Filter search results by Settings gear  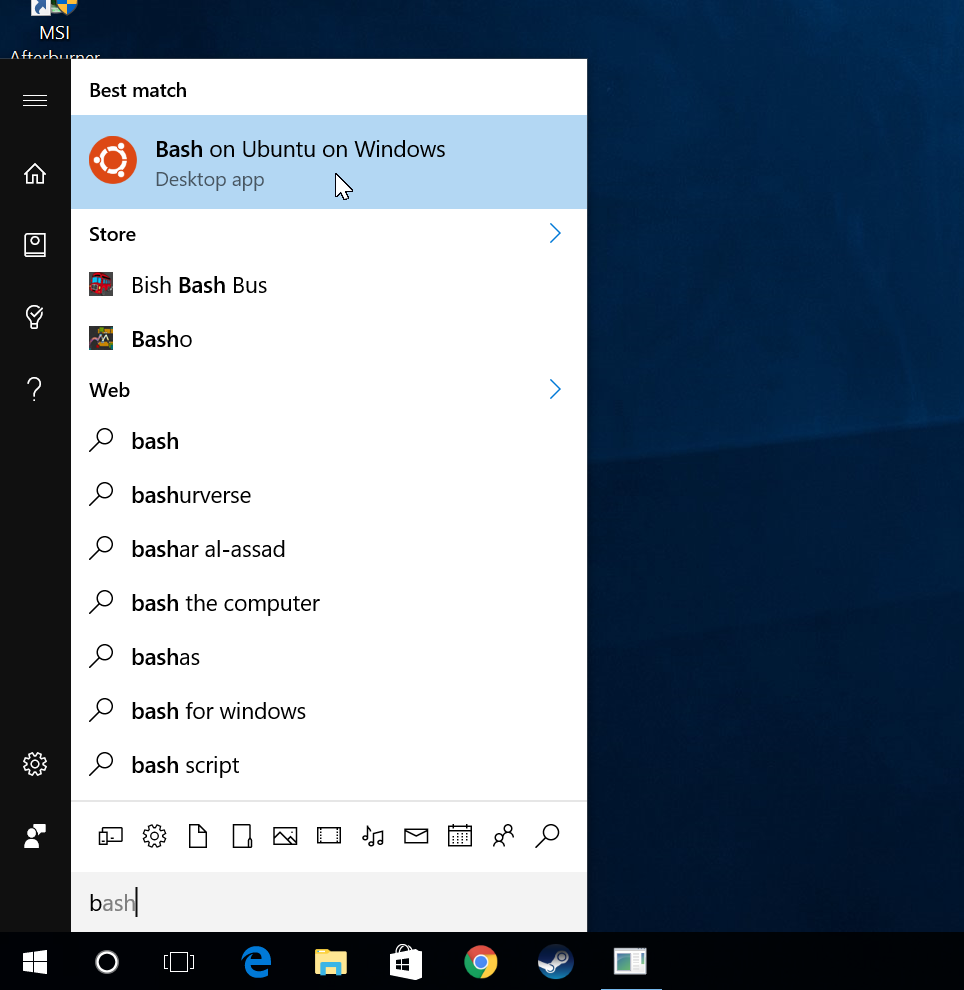154,837
